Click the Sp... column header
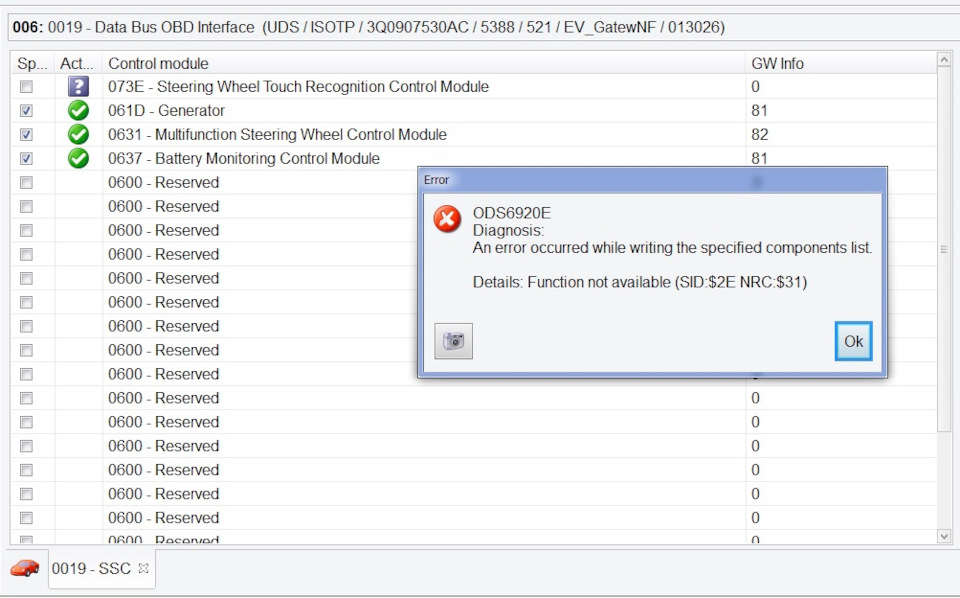The image size is (960, 598). coord(32,63)
